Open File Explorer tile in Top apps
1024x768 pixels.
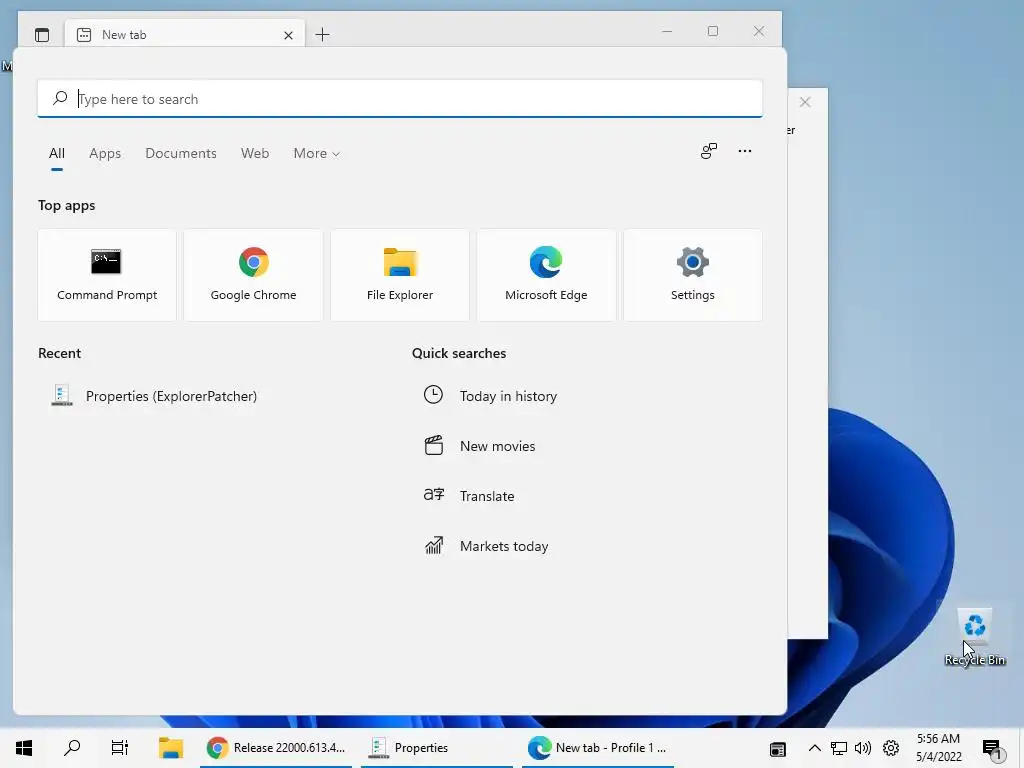click(x=400, y=275)
